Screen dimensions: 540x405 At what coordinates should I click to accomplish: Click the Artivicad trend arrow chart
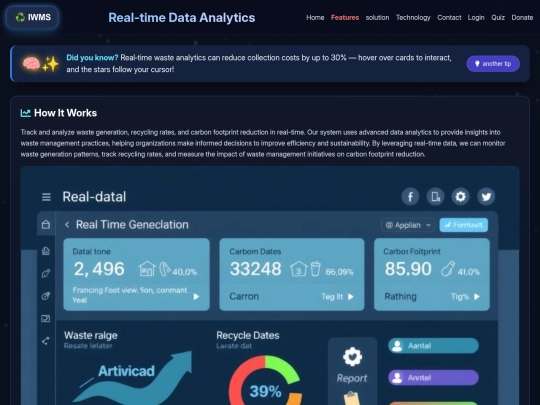click(x=133, y=378)
